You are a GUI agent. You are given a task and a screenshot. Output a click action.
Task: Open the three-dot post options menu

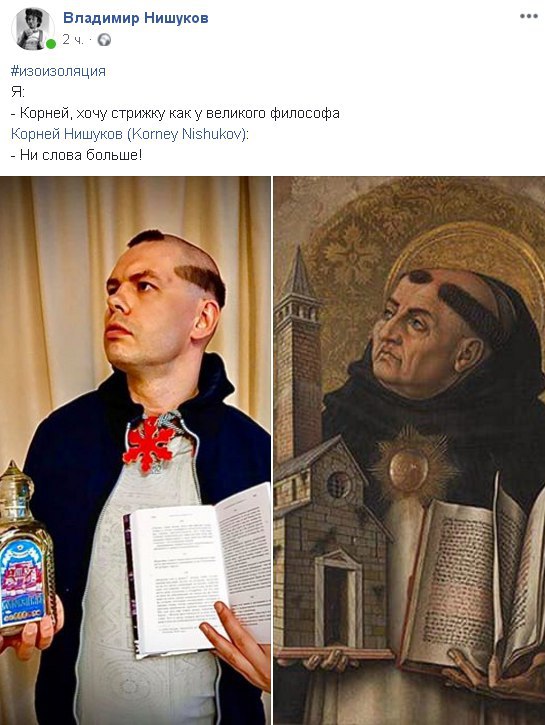(x=528, y=16)
